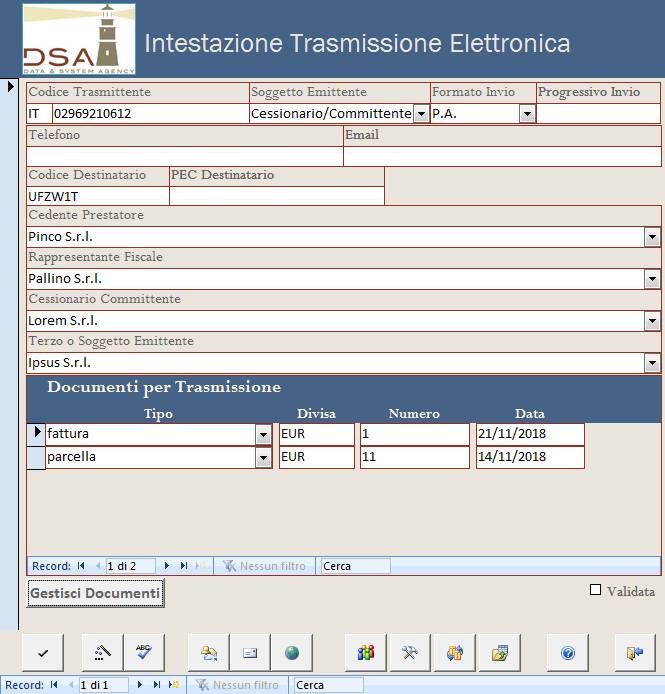Open the Cedente Prestatore dropdown list
This screenshot has width=665, height=694.
point(652,237)
